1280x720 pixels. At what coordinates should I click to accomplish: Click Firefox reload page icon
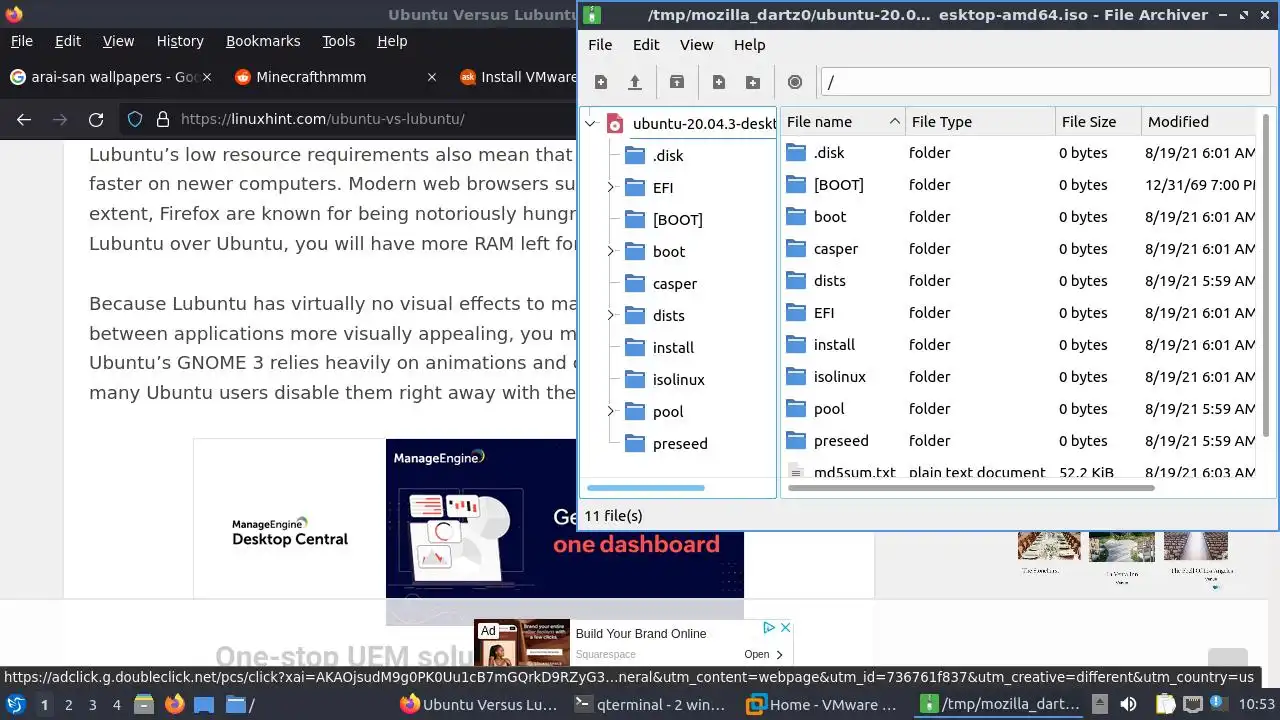(96, 119)
